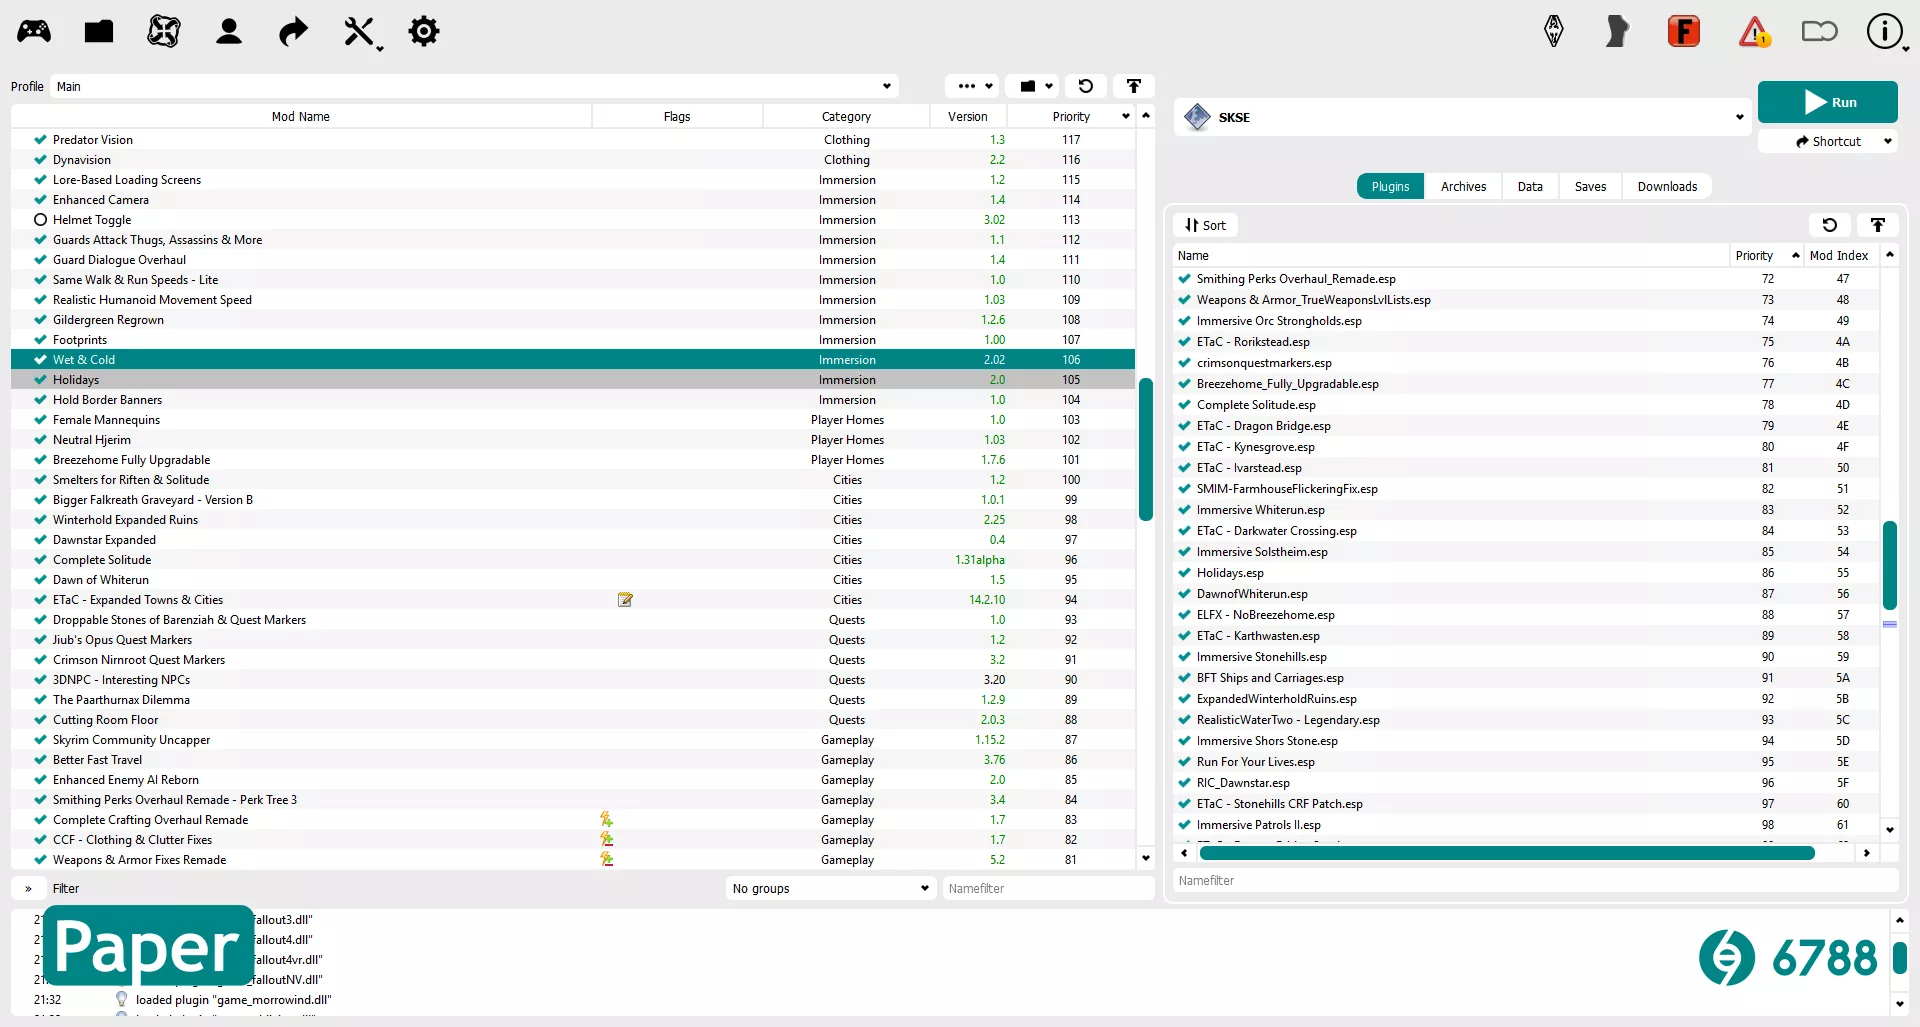Open the SKSE executable dropdown
The image size is (1920, 1027).
pyautogui.click(x=1463, y=117)
